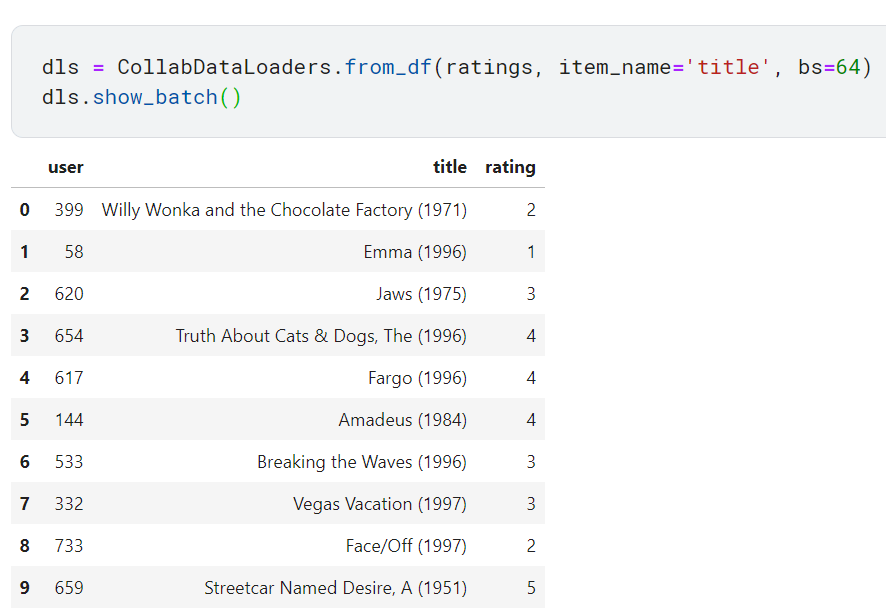Select 'Willy Wonka and the Chocolate Factory (1971)' cell

(284, 210)
